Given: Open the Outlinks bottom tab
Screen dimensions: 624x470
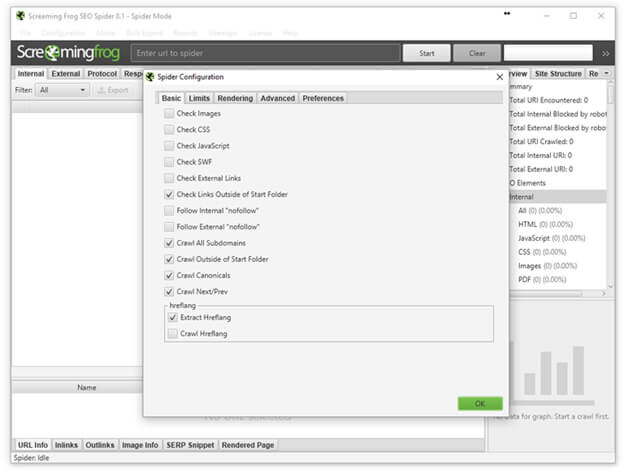Looking at the screenshot, I should coord(99,445).
